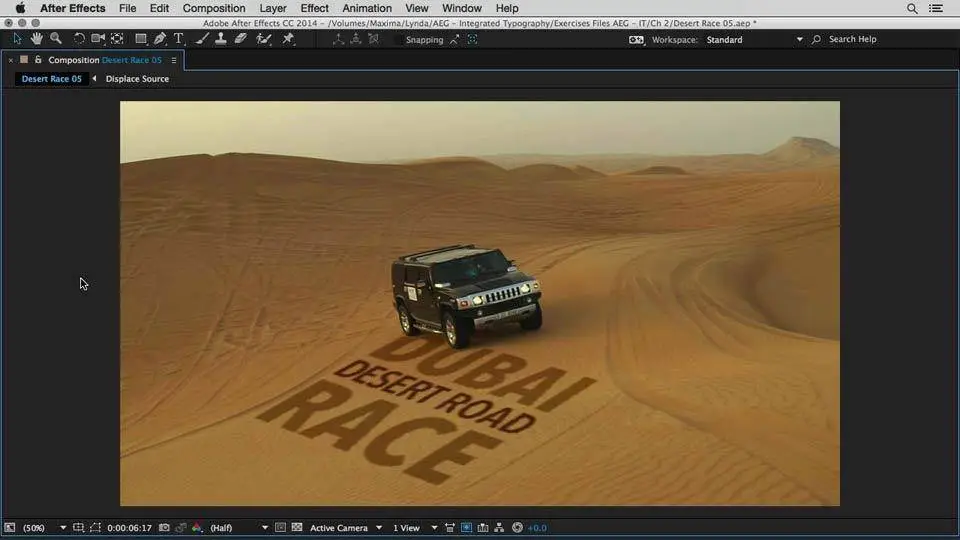Open the View menu

point(416,8)
